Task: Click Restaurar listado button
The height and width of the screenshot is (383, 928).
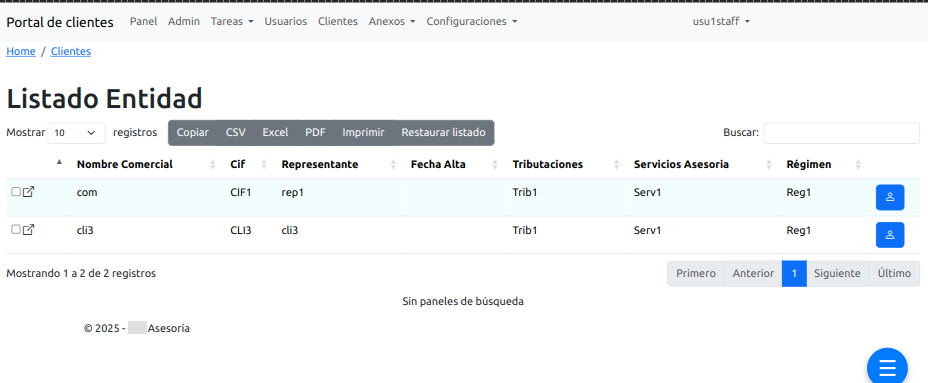Action: pyautogui.click(x=443, y=133)
